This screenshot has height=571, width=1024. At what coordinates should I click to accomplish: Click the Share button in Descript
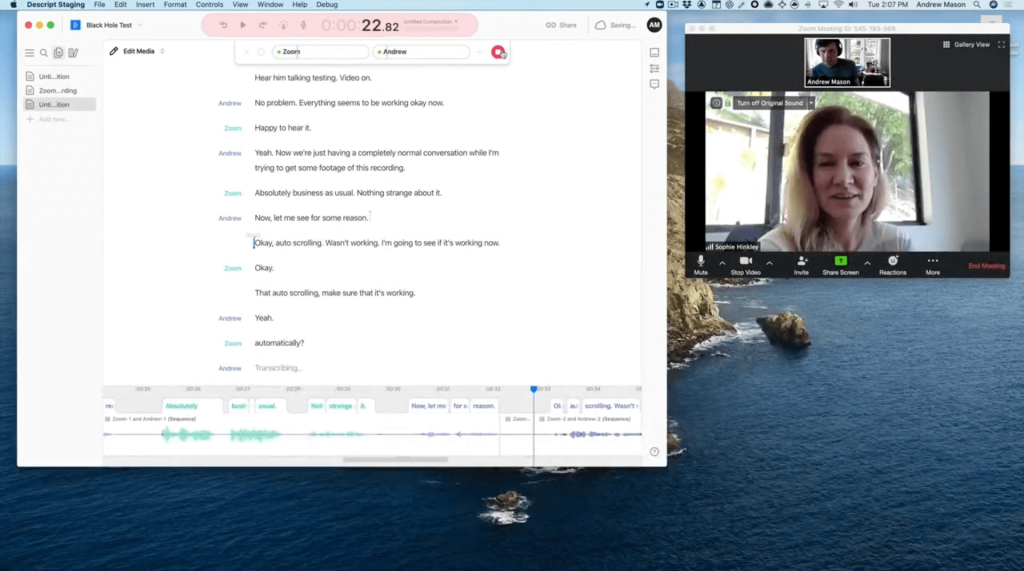(x=561, y=25)
